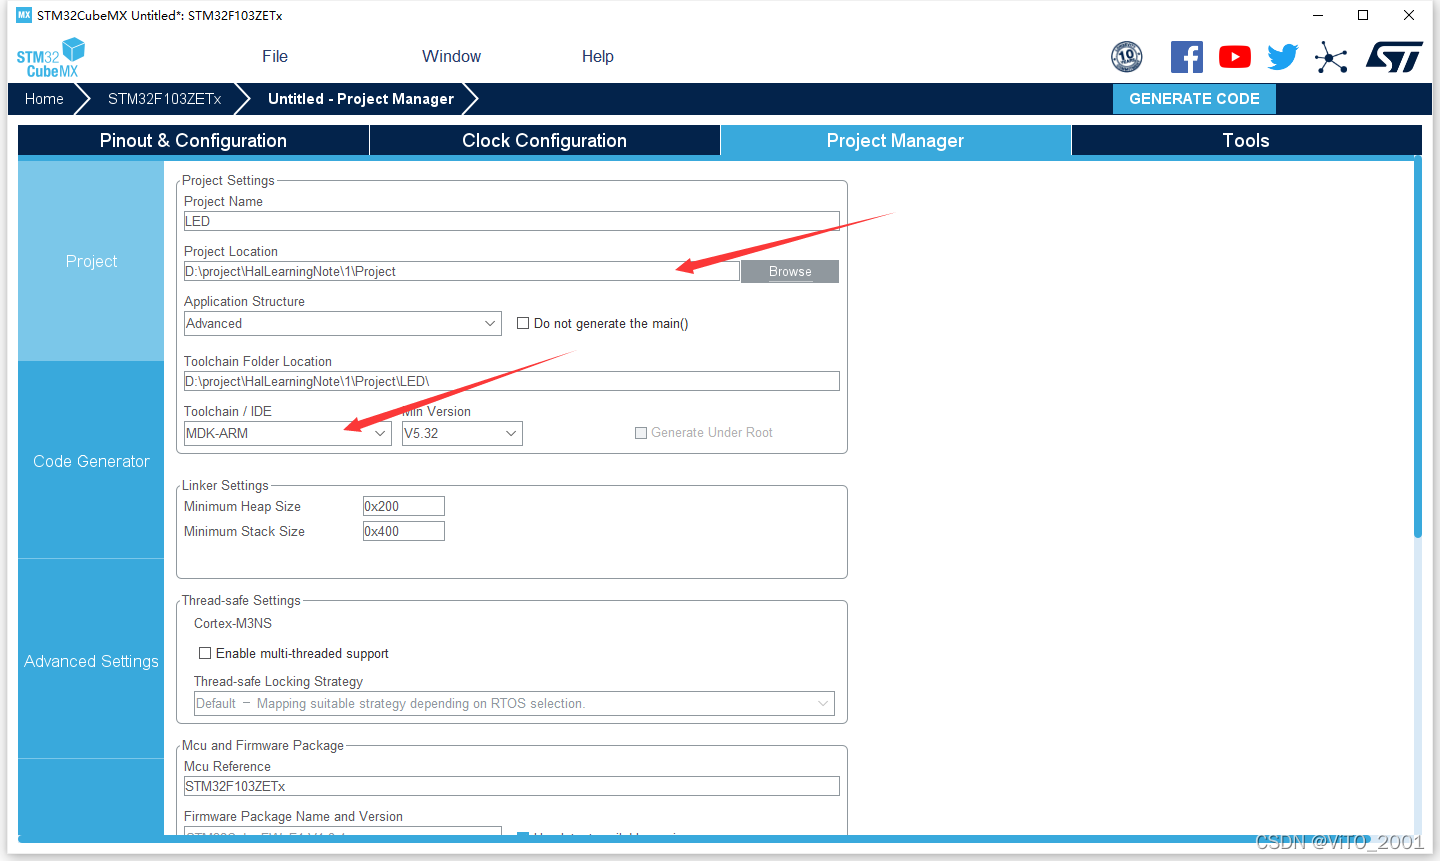This screenshot has height=861, width=1440.
Task: Click the Toolchain Folder Location field
Action: coord(512,381)
